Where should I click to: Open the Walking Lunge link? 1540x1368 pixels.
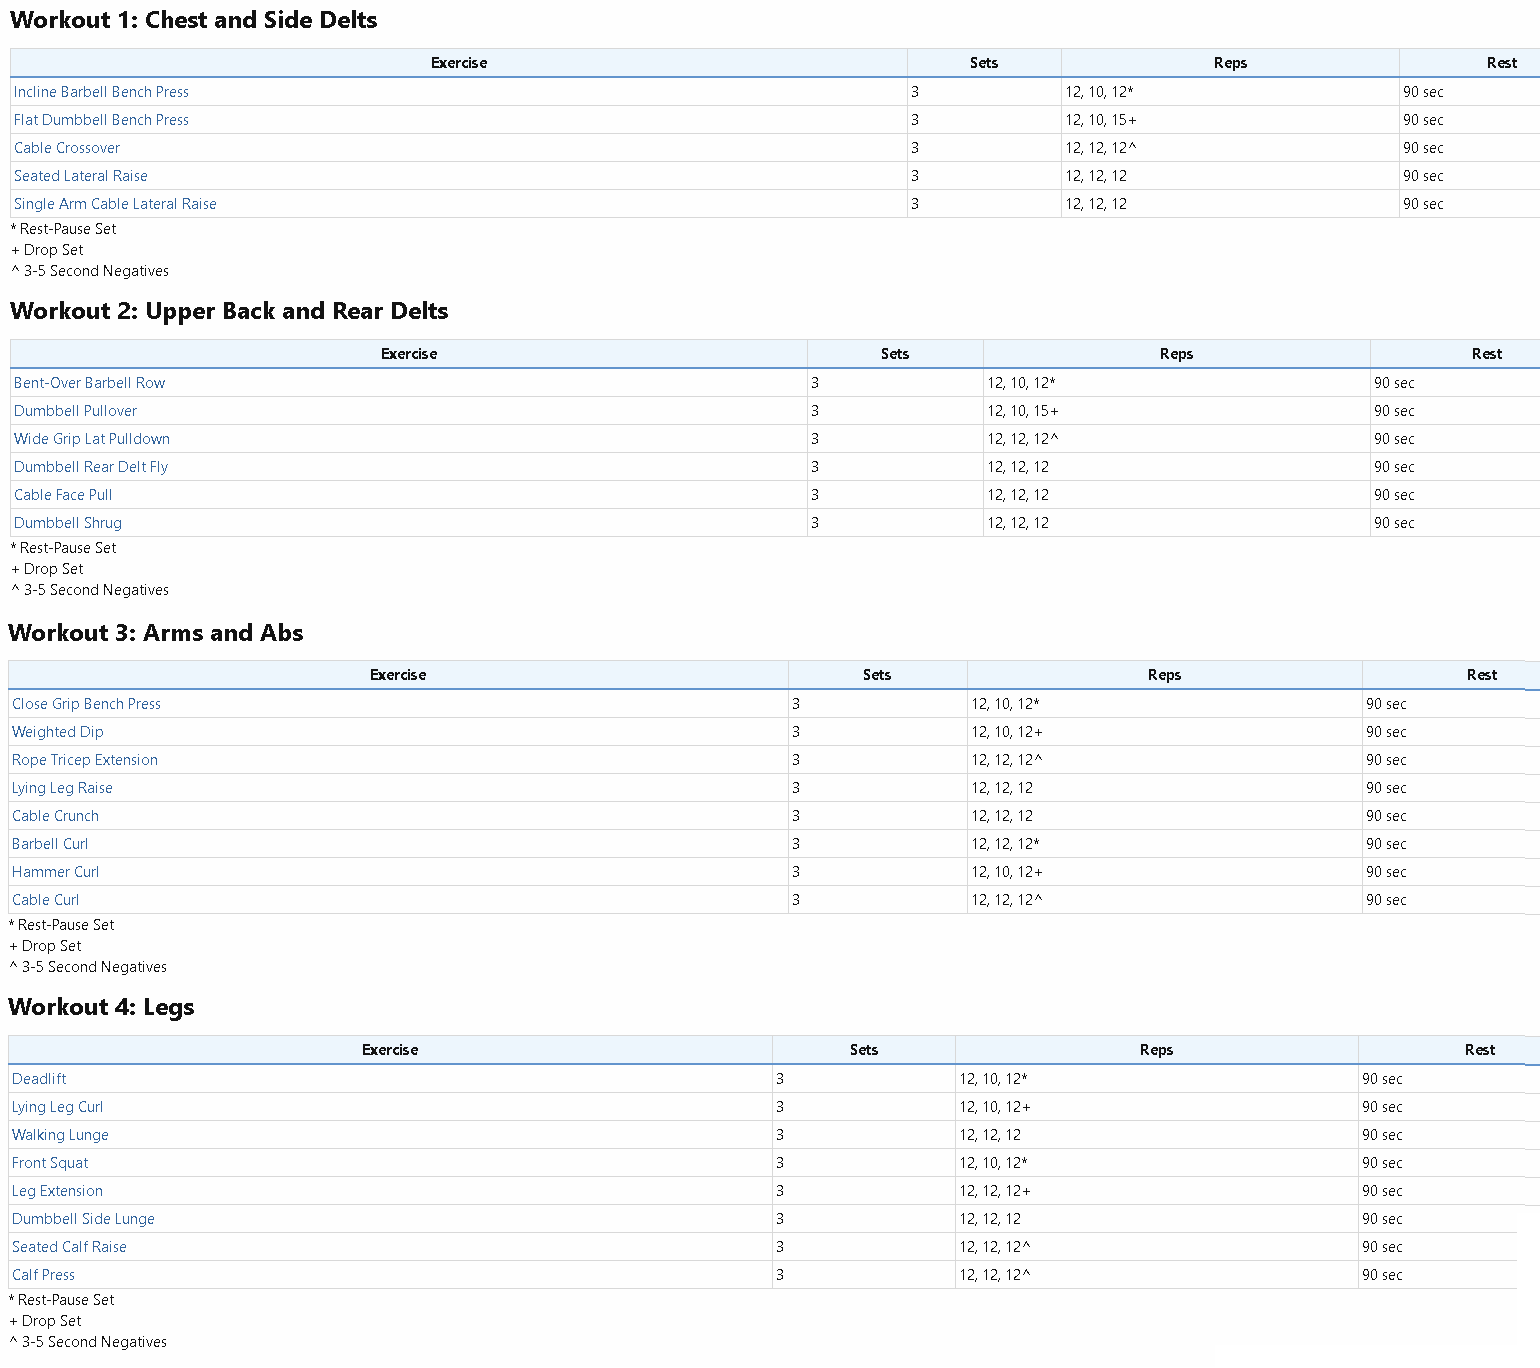pyautogui.click(x=60, y=1135)
